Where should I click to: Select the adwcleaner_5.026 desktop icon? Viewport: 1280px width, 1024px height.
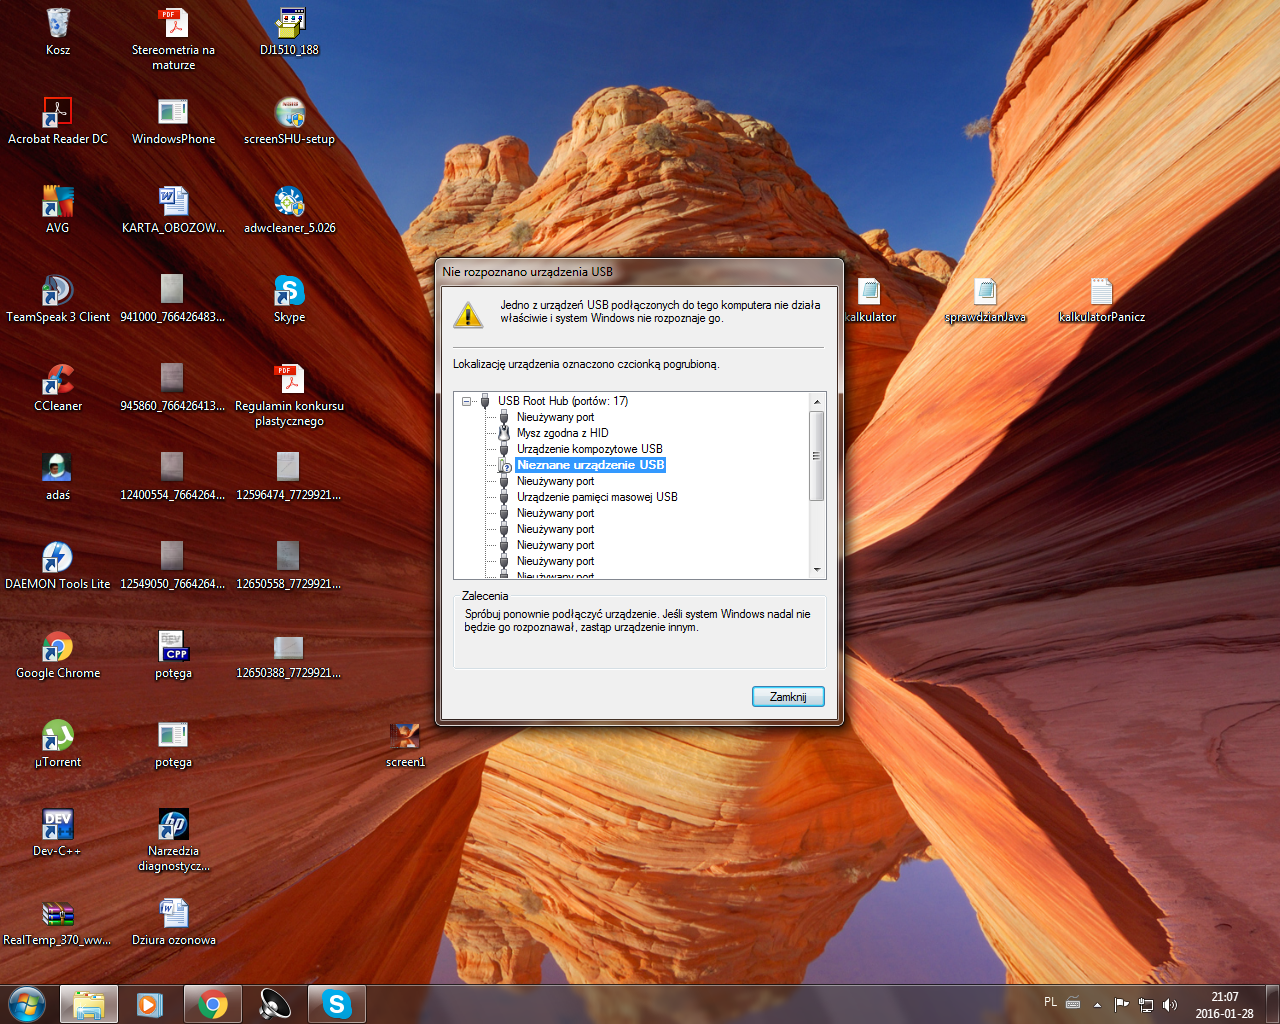coord(289,202)
